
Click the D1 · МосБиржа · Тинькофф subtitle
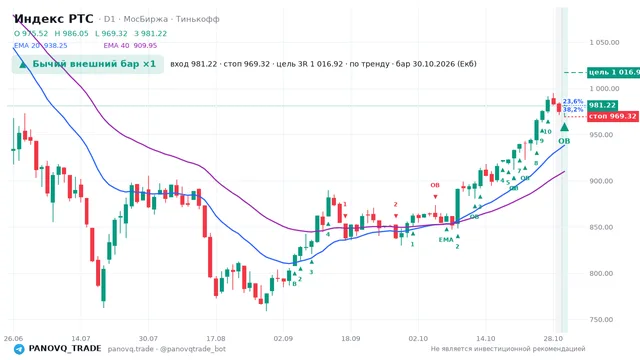click(x=162, y=19)
